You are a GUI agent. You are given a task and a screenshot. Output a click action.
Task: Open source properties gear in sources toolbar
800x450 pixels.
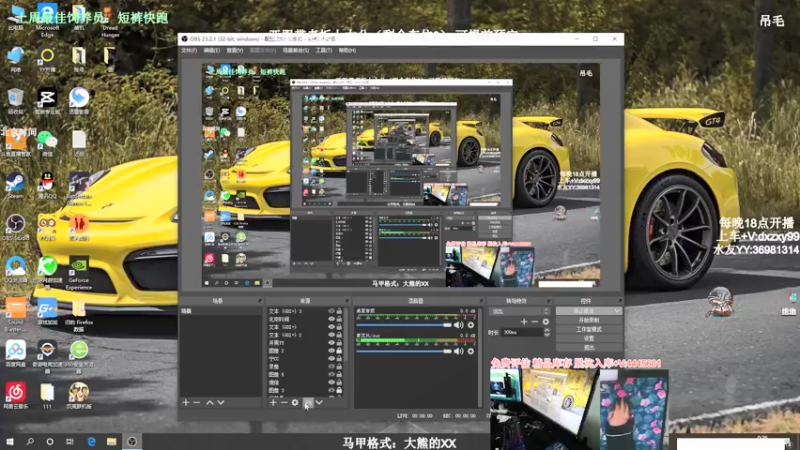(x=295, y=403)
